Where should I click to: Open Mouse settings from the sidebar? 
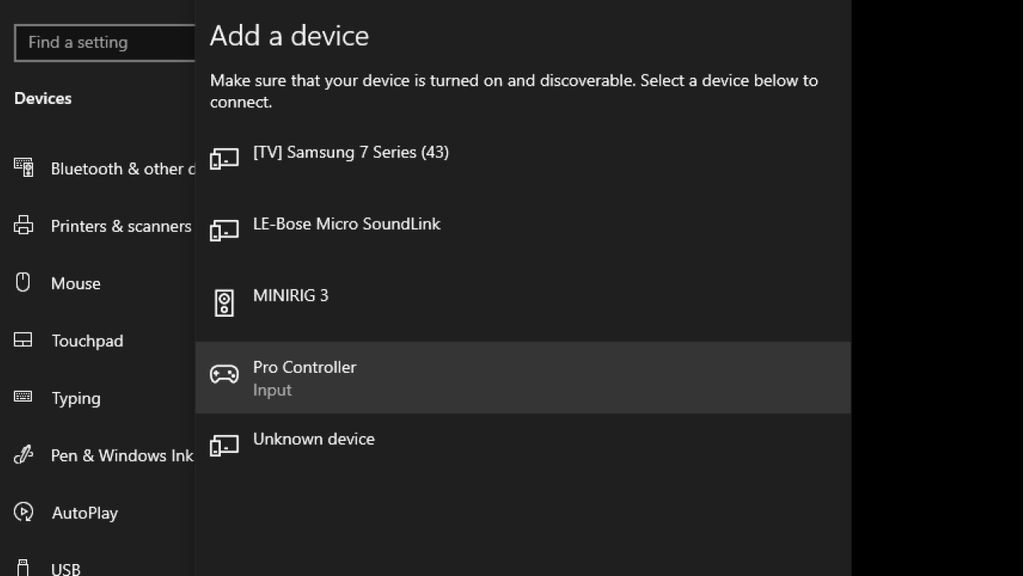pos(75,283)
